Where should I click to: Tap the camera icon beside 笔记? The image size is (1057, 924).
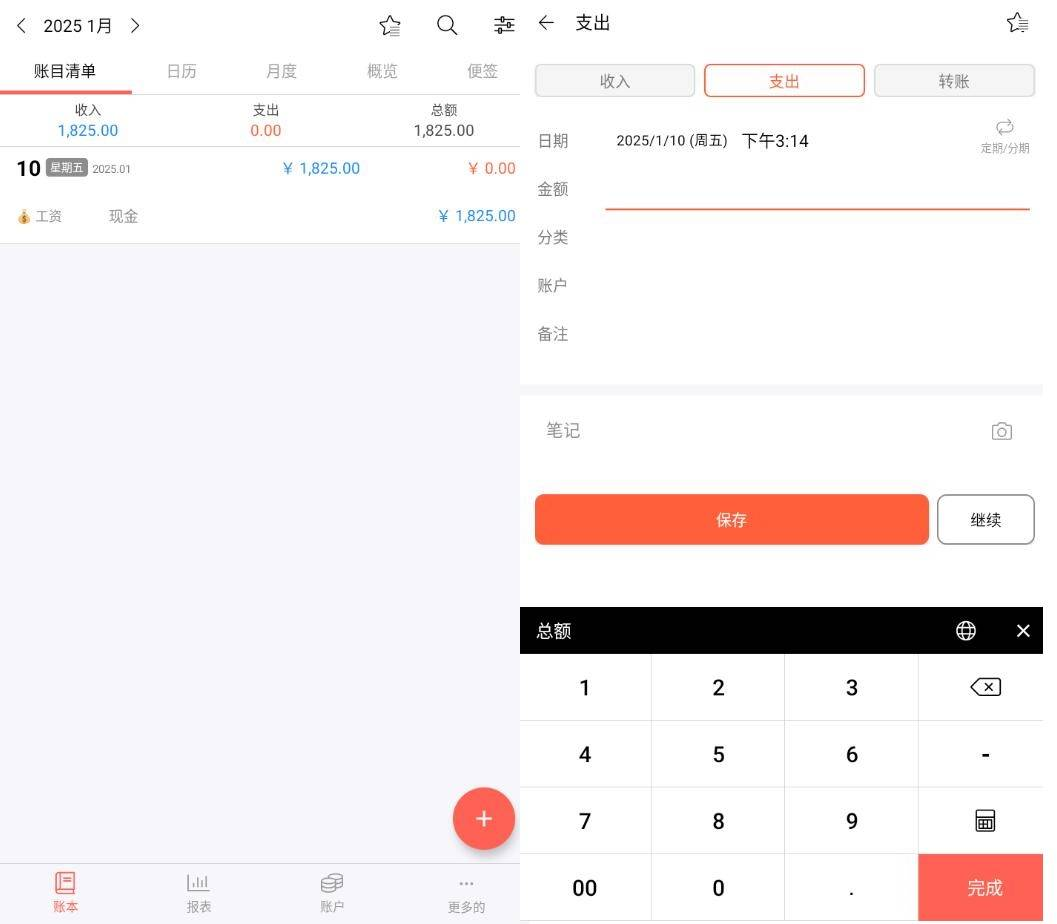point(1001,431)
